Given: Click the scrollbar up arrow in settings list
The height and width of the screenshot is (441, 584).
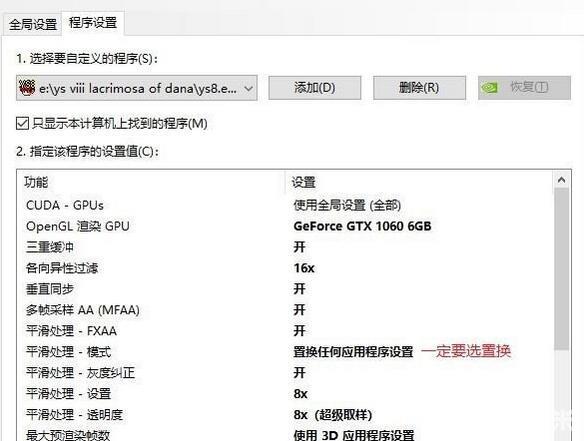Looking at the screenshot, I should coord(561,180).
